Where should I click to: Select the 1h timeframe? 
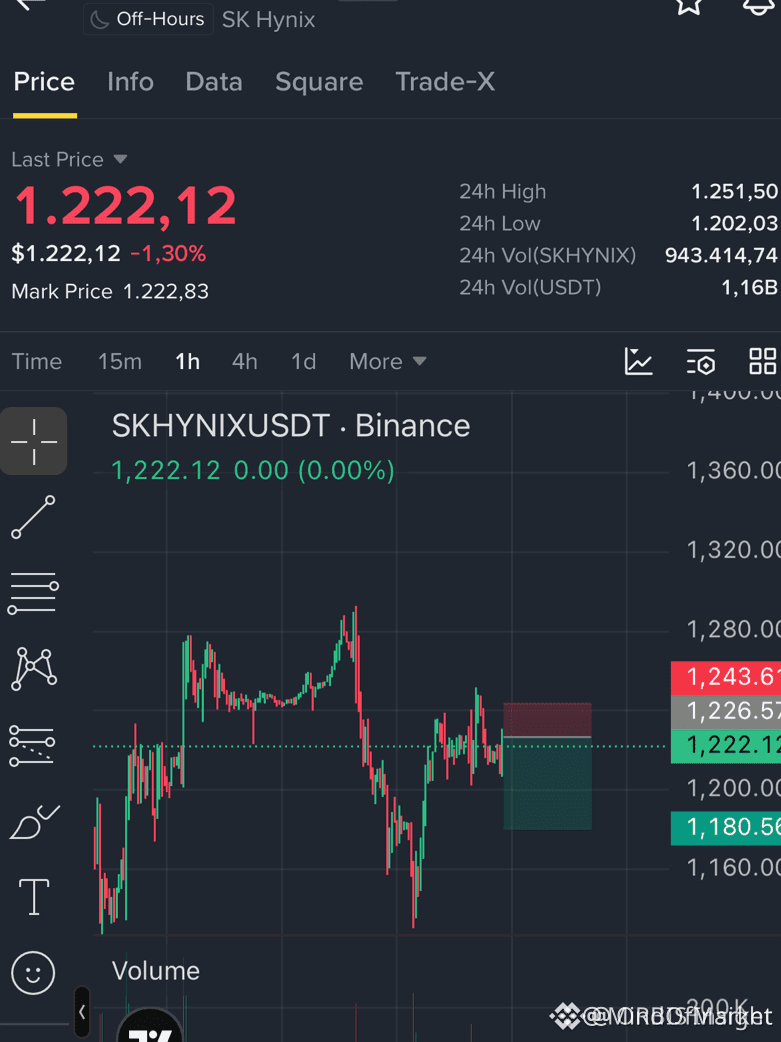tap(187, 362)
